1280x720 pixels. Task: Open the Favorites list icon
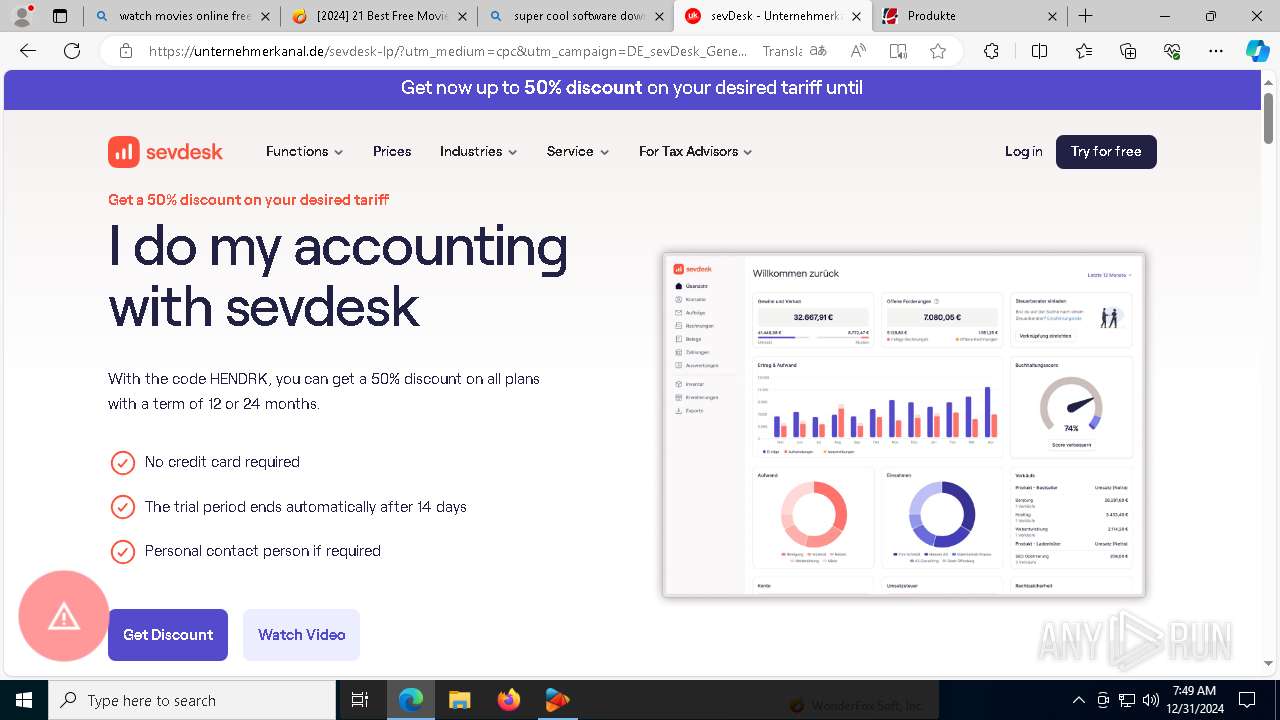coord(1084,51)
